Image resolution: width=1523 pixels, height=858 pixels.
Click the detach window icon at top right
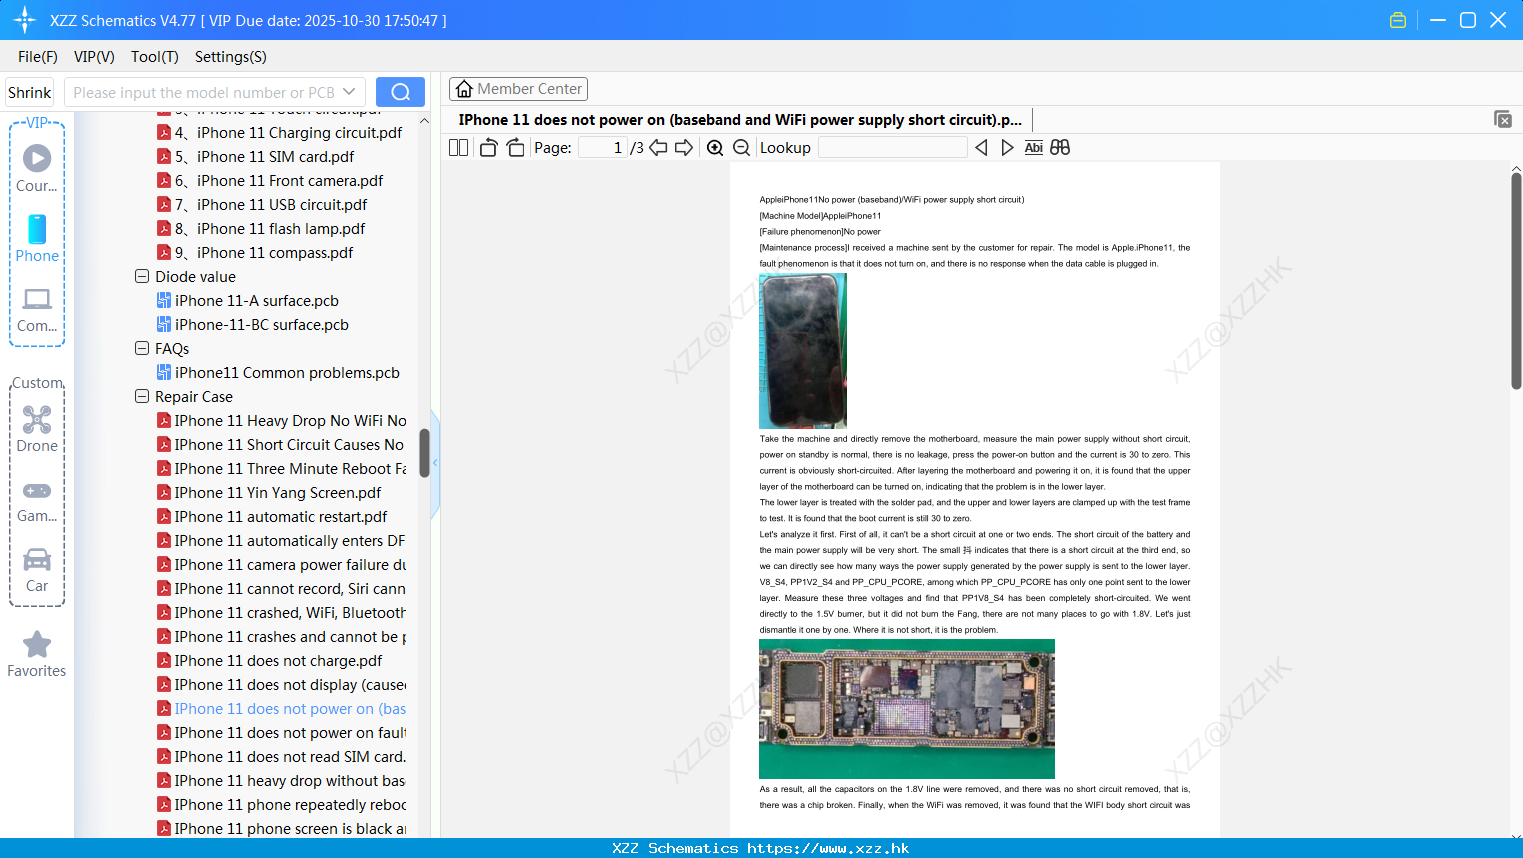pos(1503,119)
